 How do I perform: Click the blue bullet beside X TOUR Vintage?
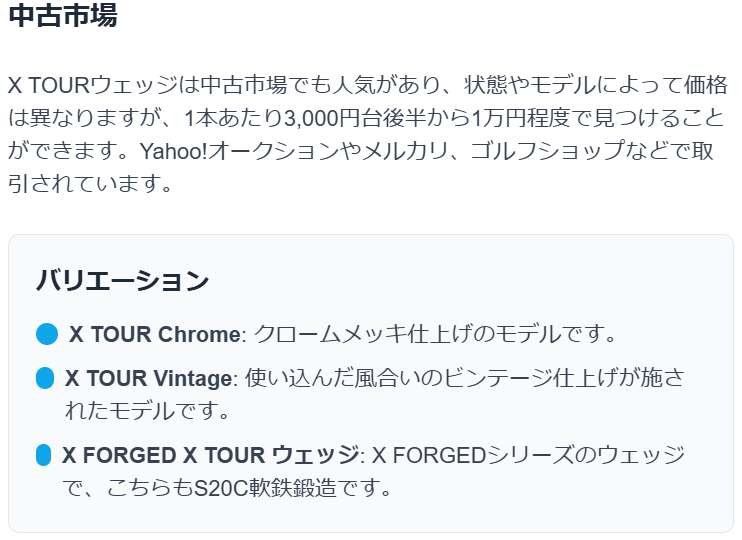pos(45,378)
